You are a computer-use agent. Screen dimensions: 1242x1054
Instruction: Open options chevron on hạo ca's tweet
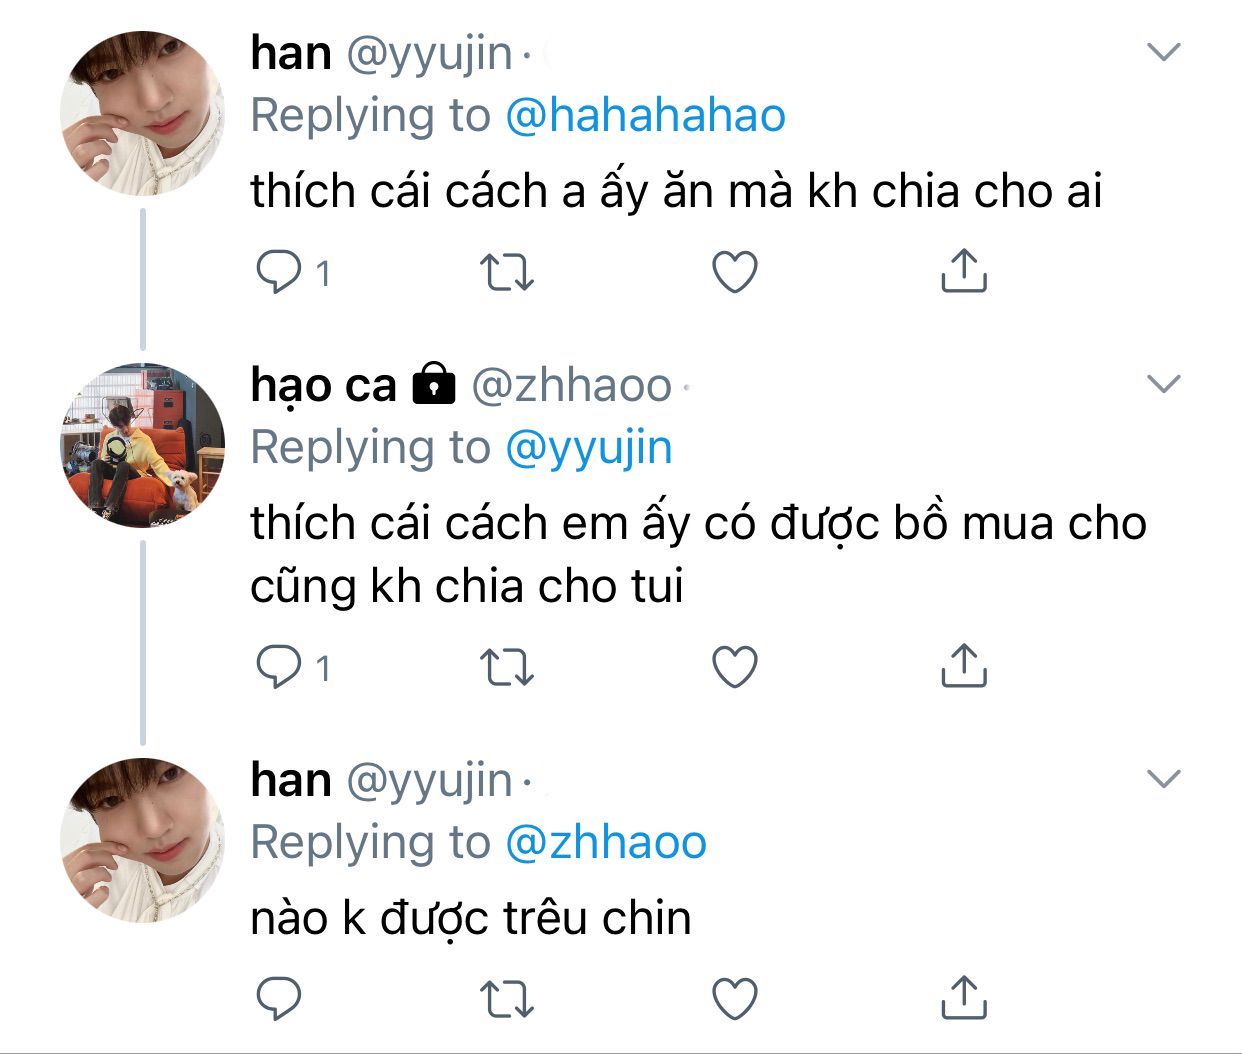[1164, 384]
